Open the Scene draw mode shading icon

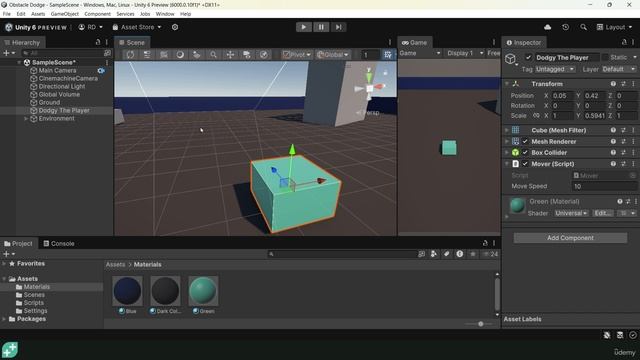click(180, 55)
